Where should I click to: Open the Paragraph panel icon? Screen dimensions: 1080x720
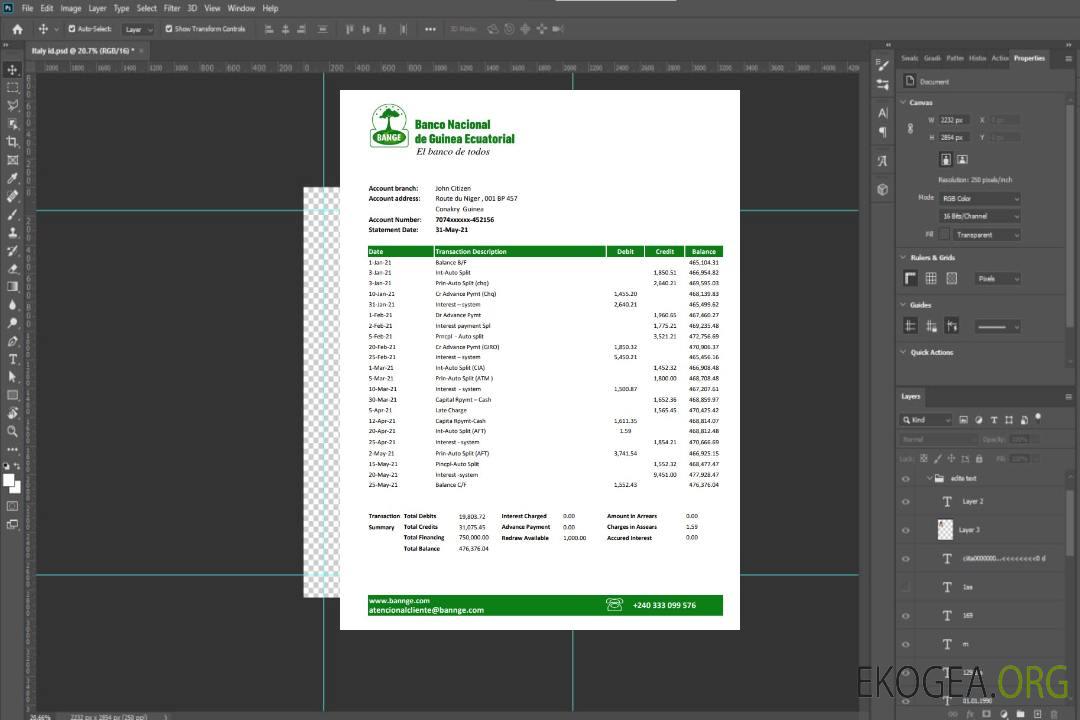pos(882,132)
